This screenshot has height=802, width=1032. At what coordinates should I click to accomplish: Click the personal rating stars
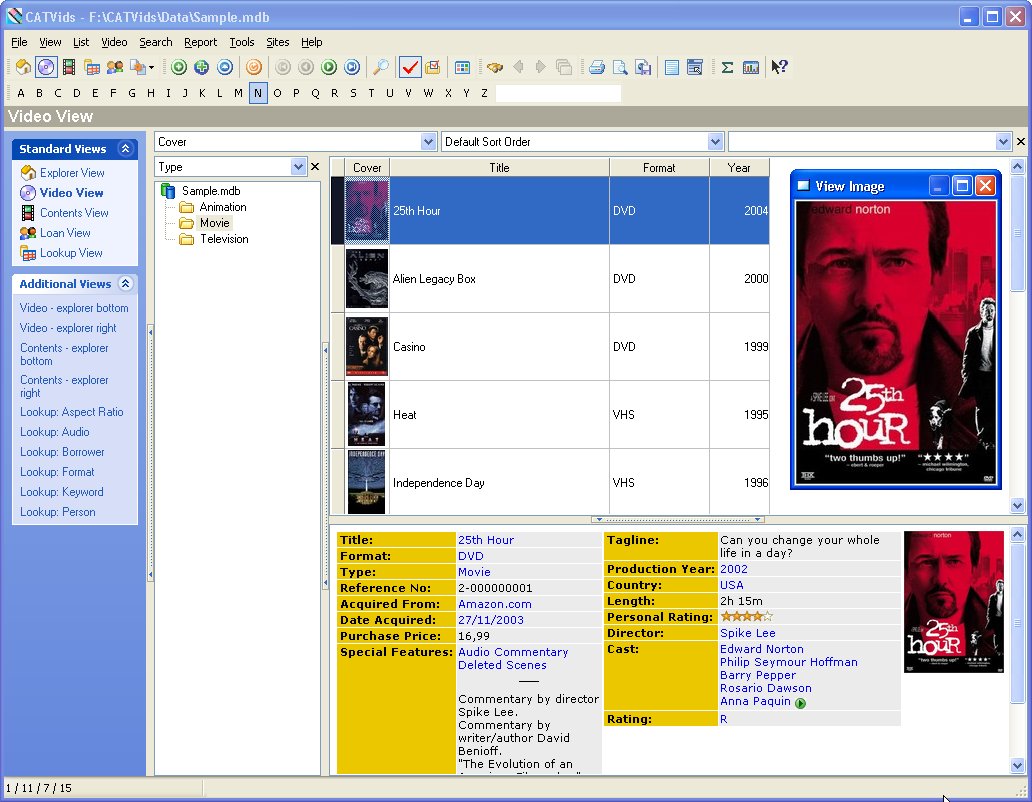[746, 617]
